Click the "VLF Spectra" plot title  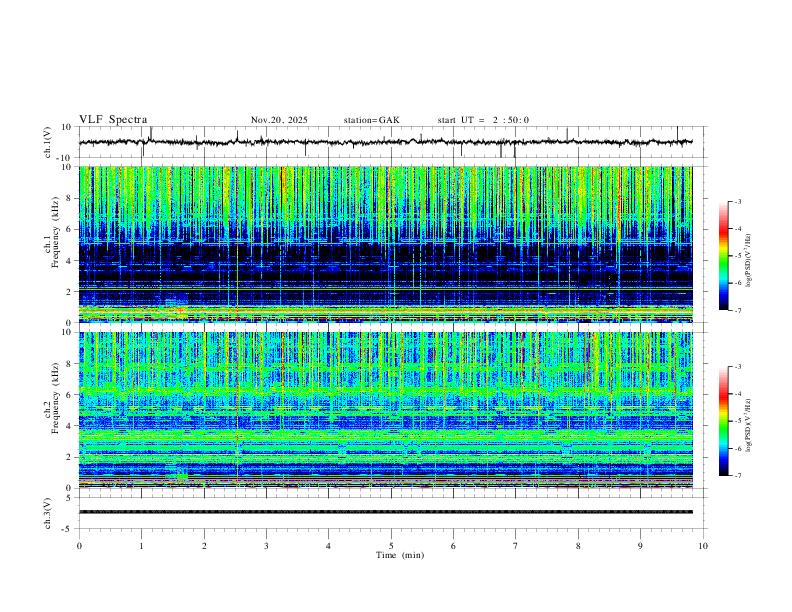pyautogui.click(x=113, y=120)
